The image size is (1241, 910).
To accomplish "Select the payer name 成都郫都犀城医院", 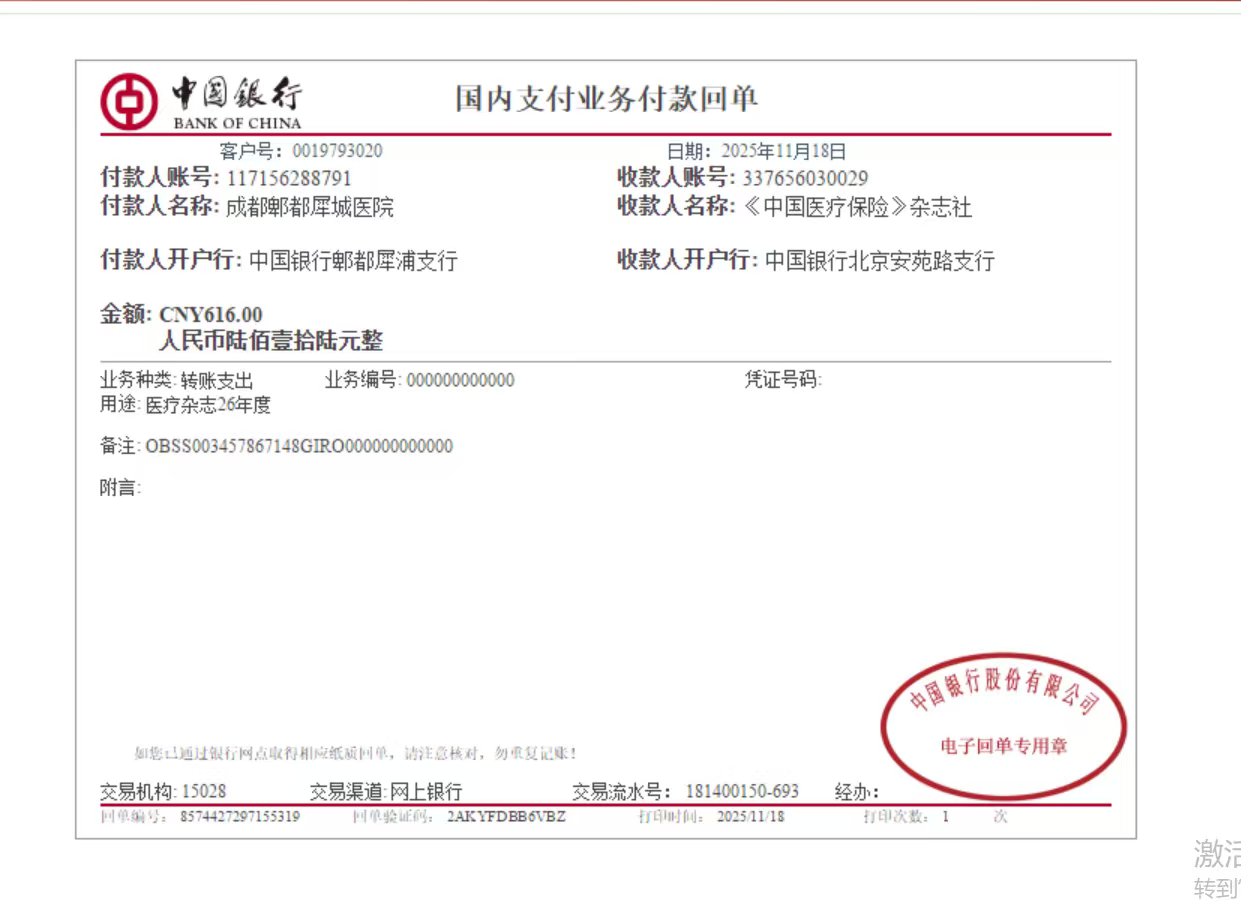I will pyautogui.click(x=310, y=207).
